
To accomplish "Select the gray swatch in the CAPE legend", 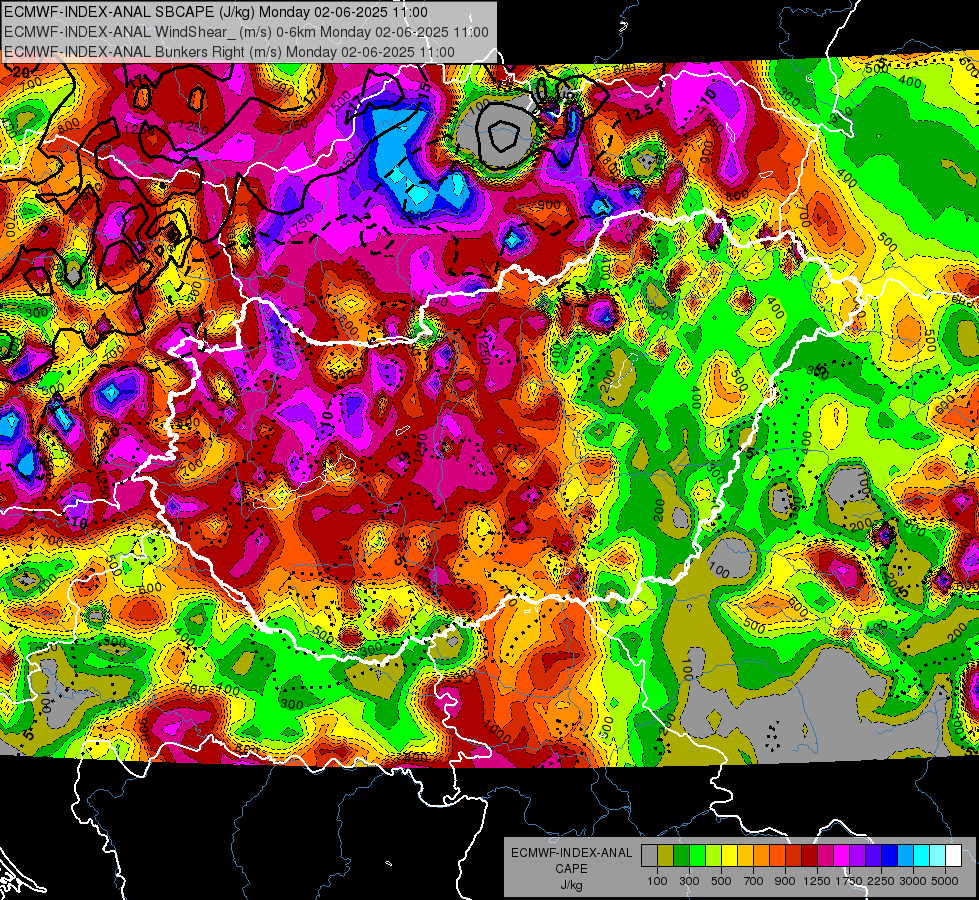I will click(649, 856).
